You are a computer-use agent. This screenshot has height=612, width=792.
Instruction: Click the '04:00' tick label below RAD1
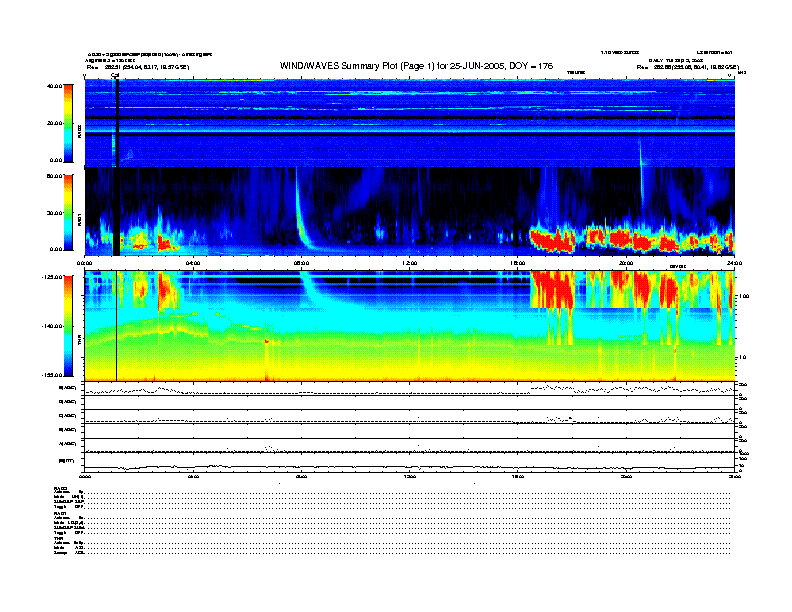pos(193,263)
